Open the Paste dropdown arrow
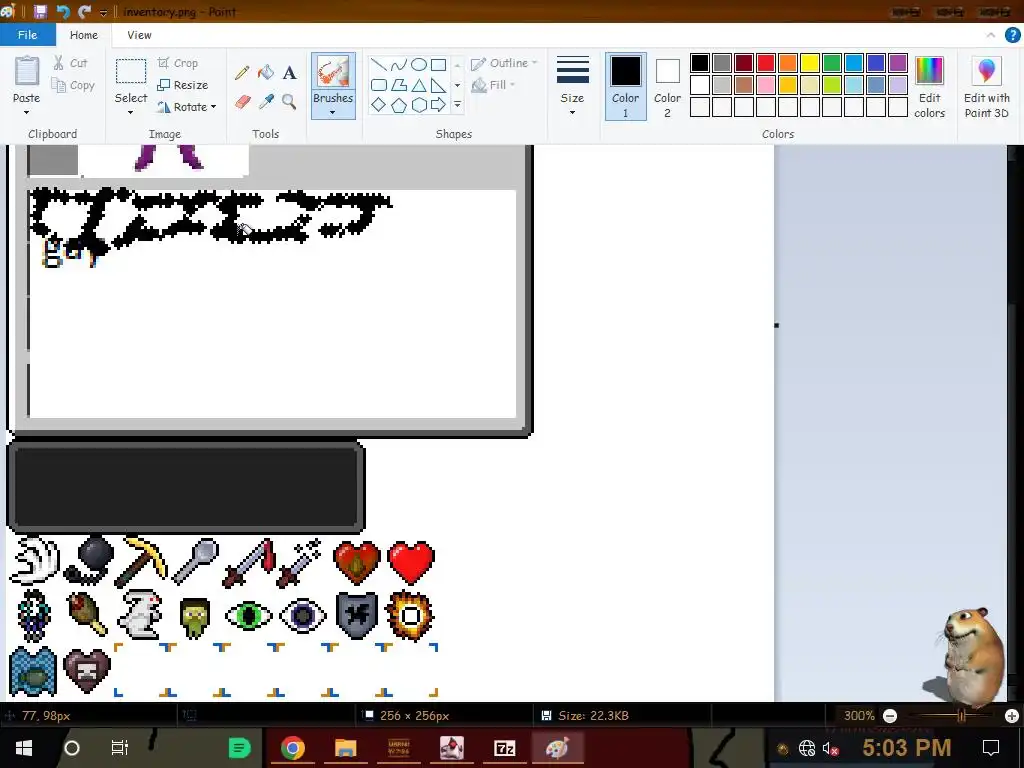The image size is (1024, 768). coord(26,112)
